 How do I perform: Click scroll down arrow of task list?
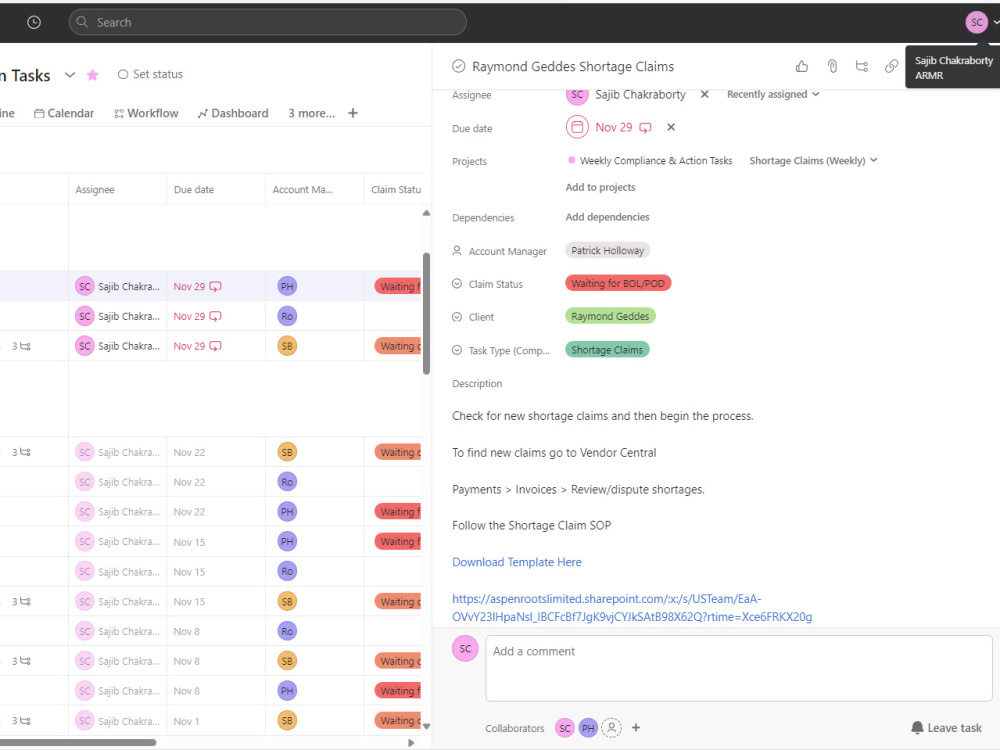[426, 726]
